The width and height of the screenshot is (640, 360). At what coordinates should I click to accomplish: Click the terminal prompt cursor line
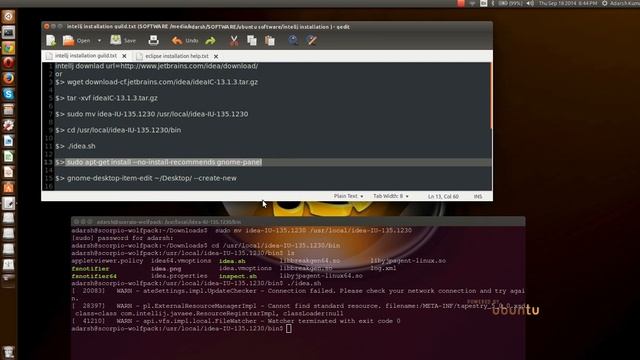182,329
